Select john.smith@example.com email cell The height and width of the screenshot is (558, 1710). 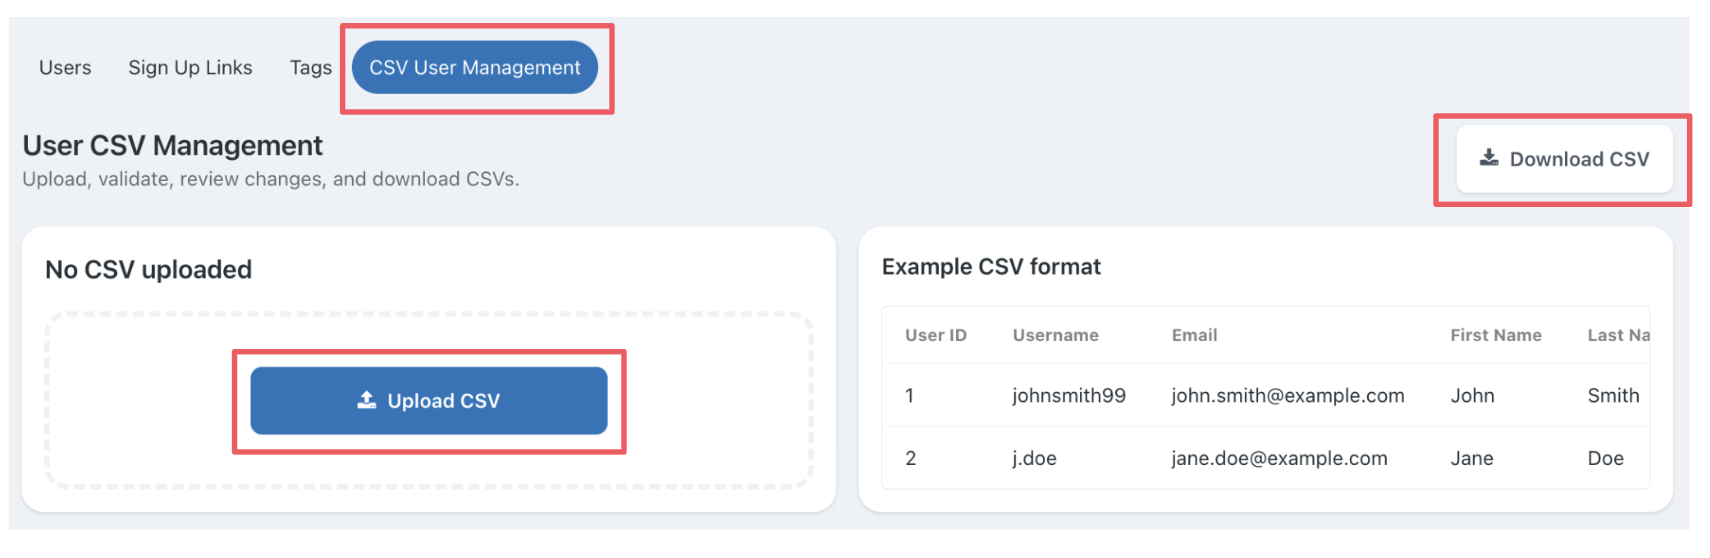1287,396
